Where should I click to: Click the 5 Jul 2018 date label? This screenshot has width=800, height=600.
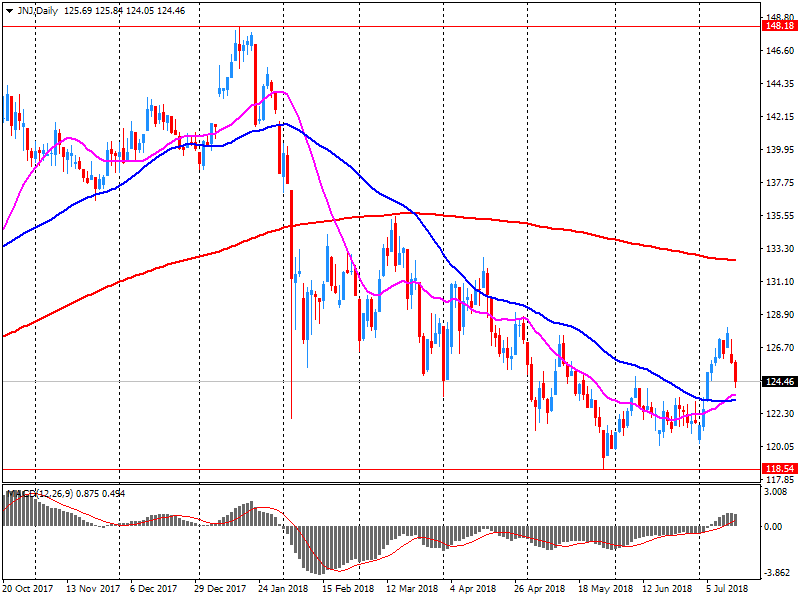point(727,589)
